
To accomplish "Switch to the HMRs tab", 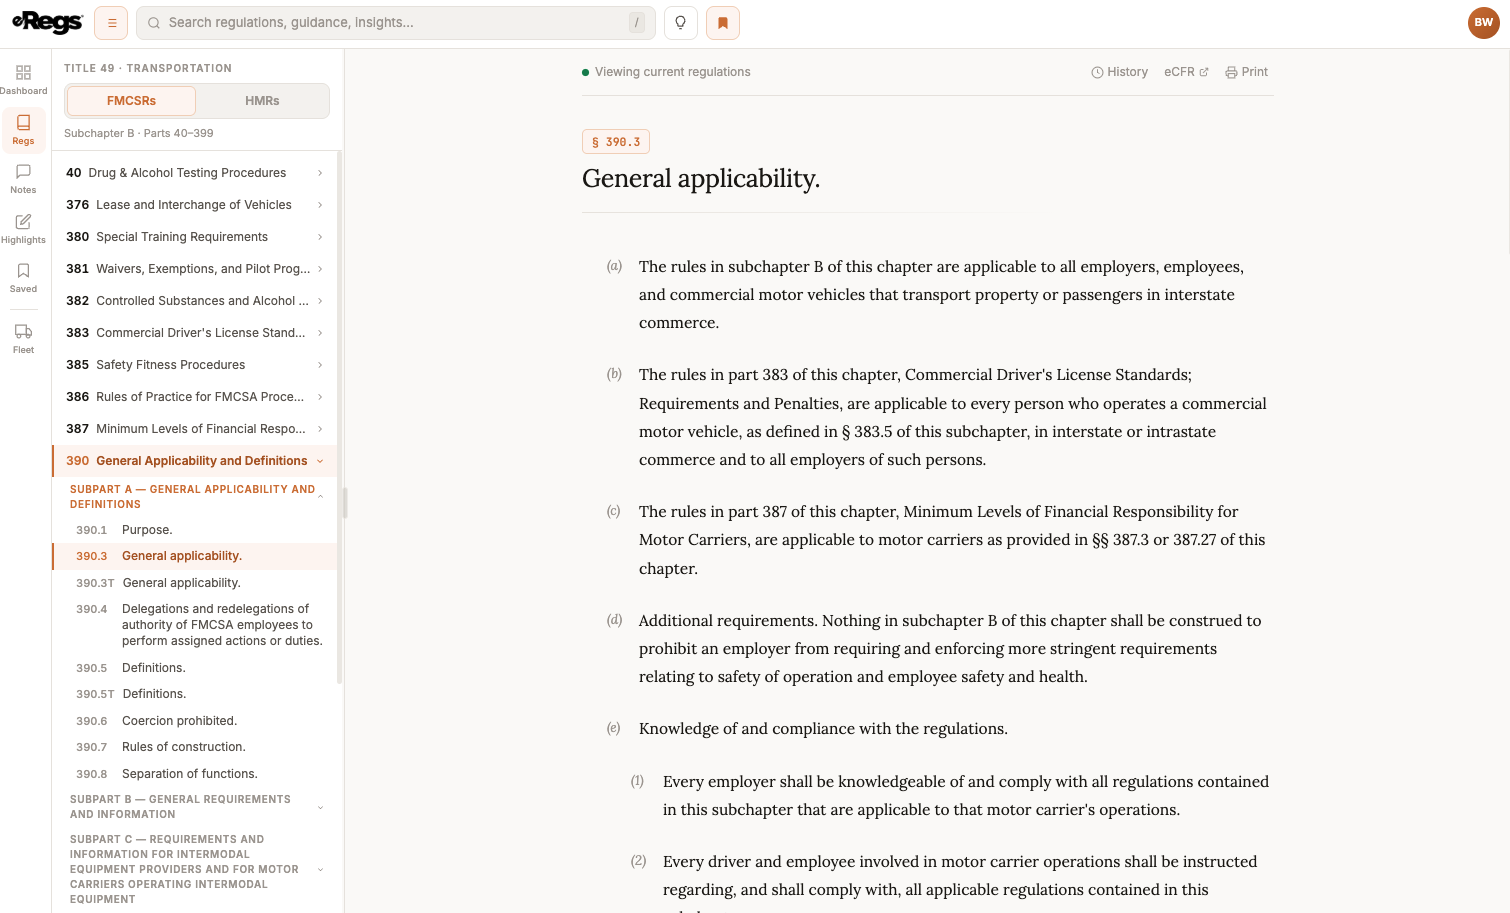I will (262, 101).
